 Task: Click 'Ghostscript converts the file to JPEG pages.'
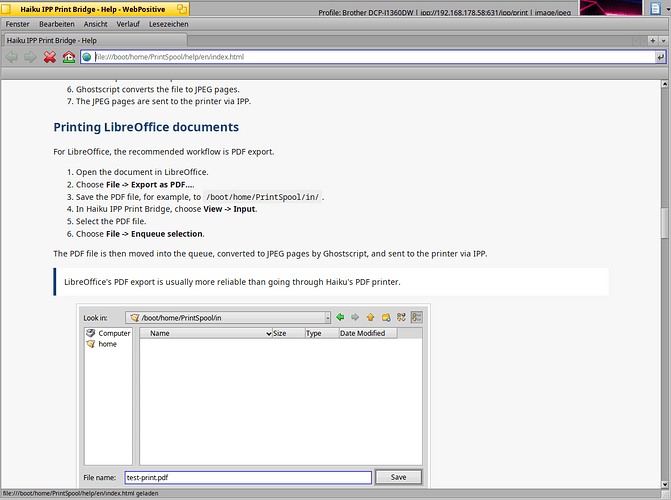pos(157,89)
